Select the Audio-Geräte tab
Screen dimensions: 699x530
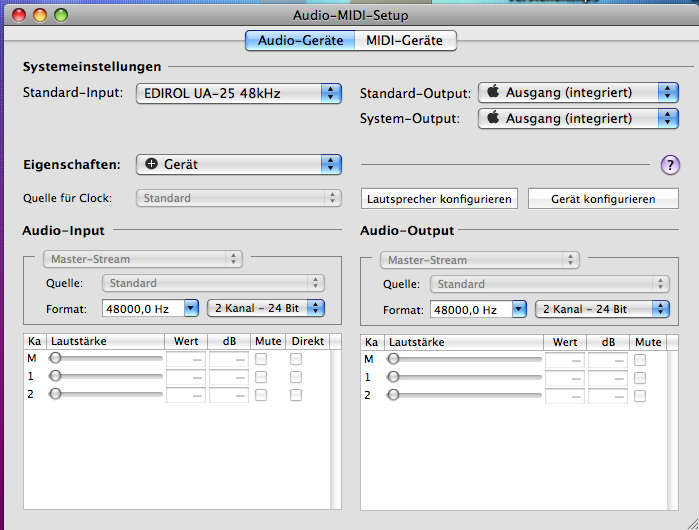[300, 40]
